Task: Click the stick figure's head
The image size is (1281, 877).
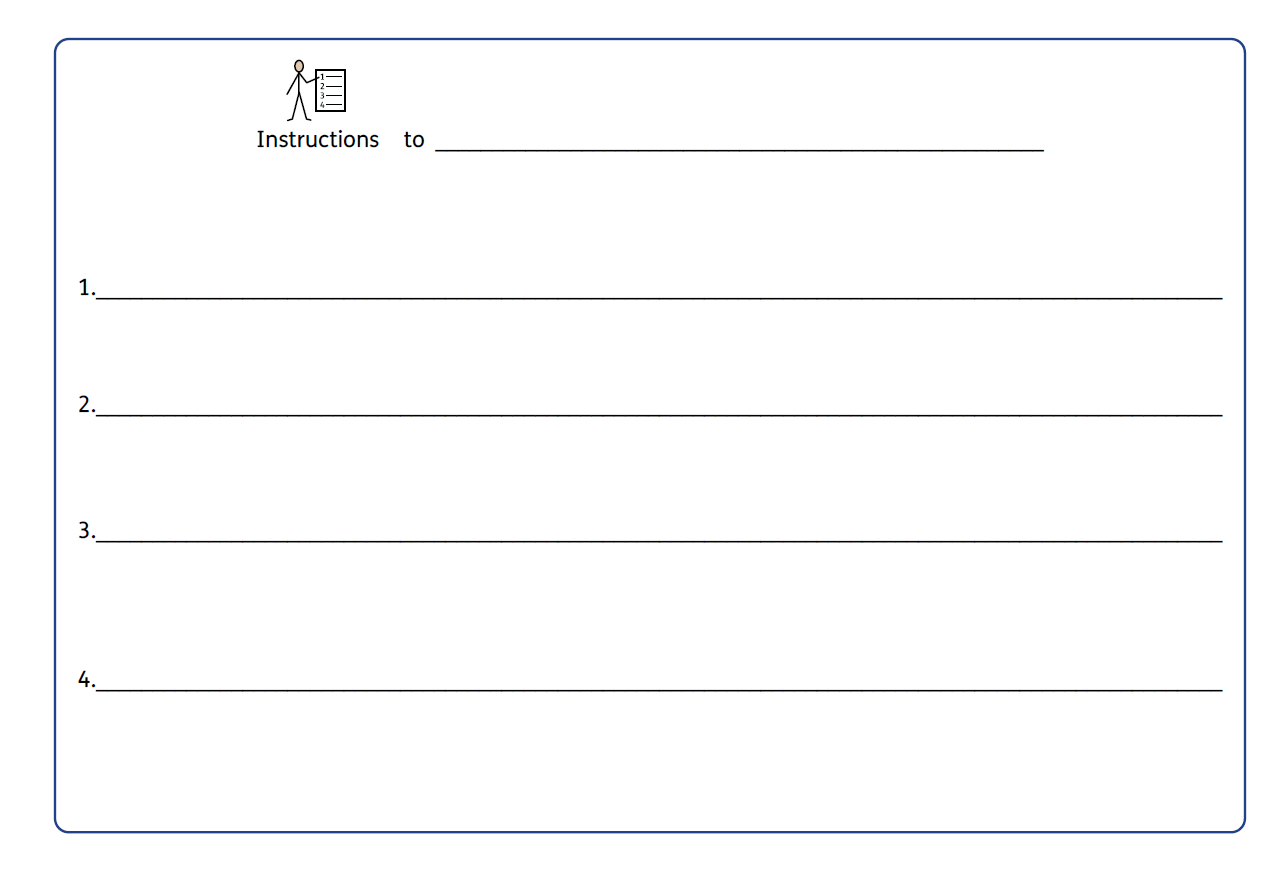Action: pyautogui.click(x=298, y=66)
